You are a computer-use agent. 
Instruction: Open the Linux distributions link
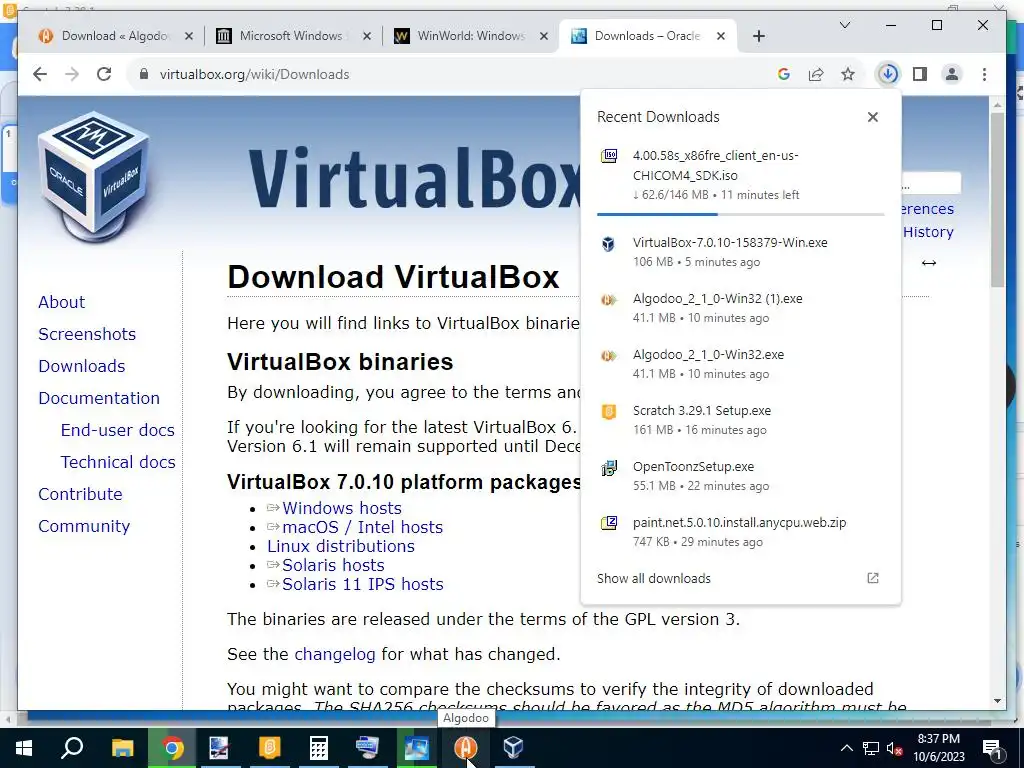pyautogui.click(x=341, y=546)
